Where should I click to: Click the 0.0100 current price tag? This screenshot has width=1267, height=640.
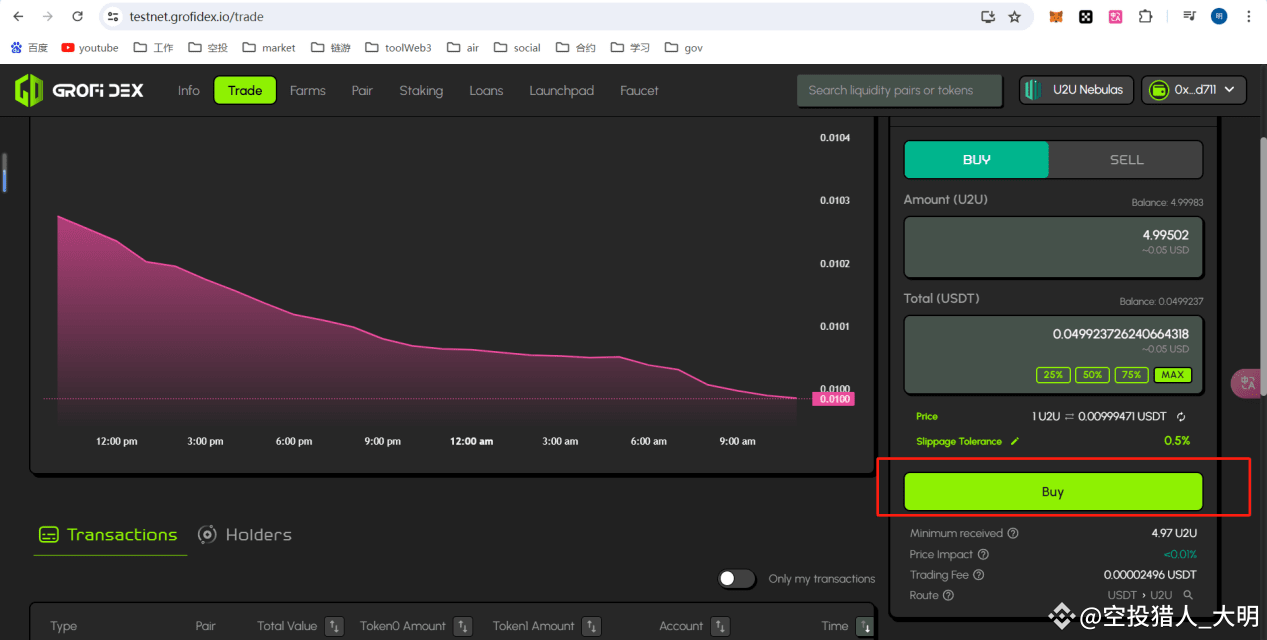click(x=833, y=399)
